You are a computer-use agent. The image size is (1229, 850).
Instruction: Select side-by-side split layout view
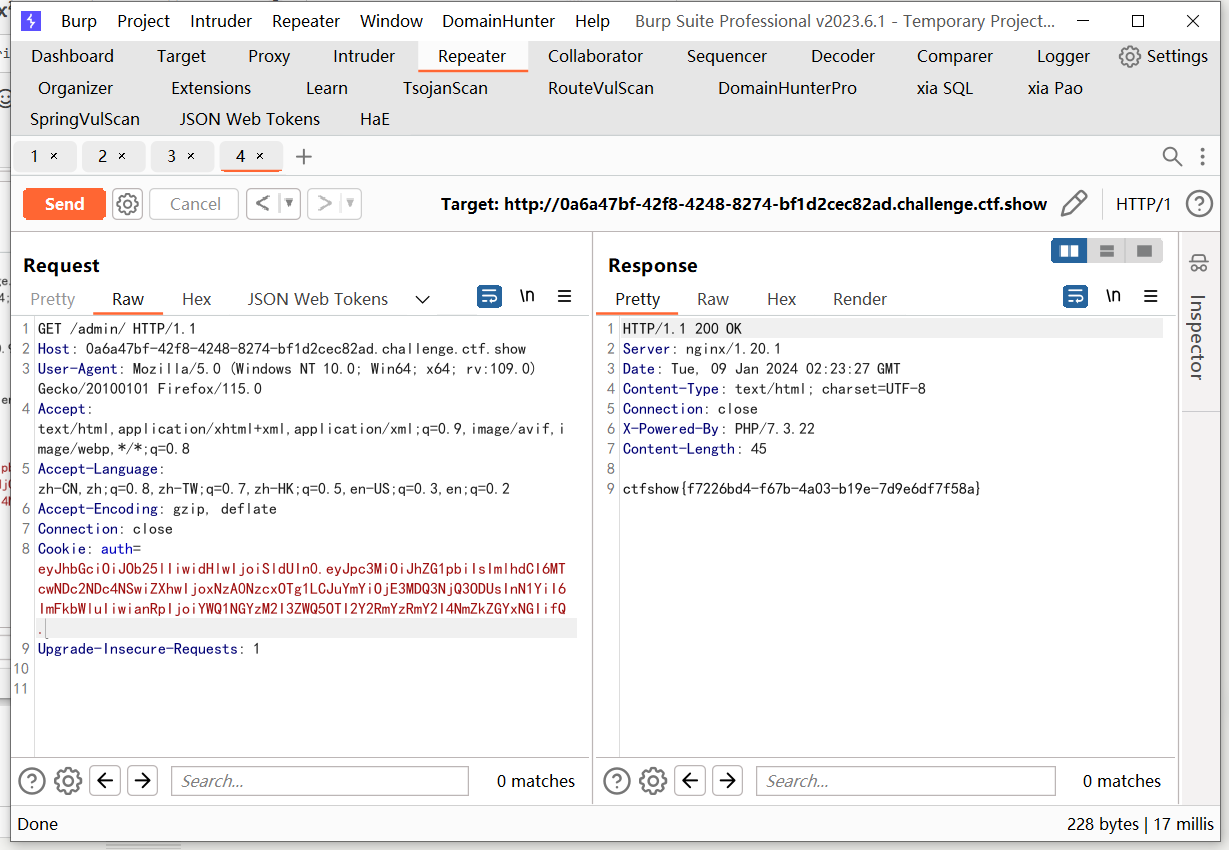coord(1069,250)
